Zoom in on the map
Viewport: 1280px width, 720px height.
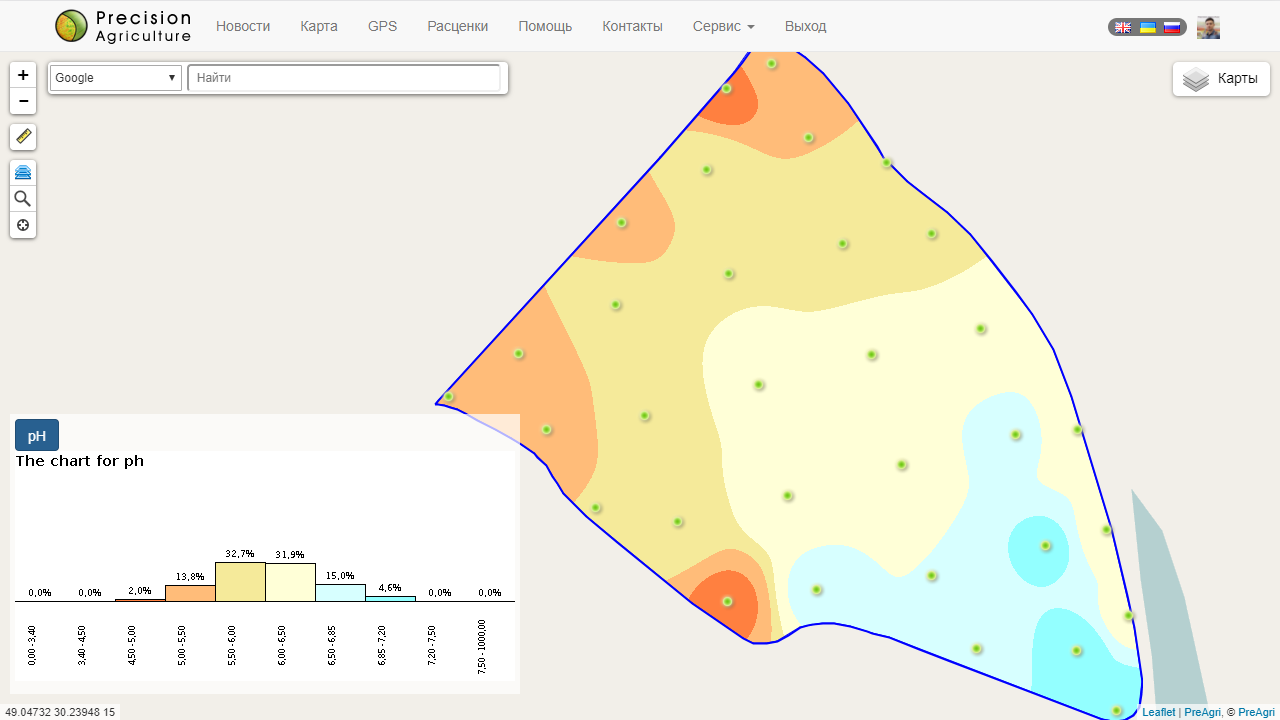(23, 75)
